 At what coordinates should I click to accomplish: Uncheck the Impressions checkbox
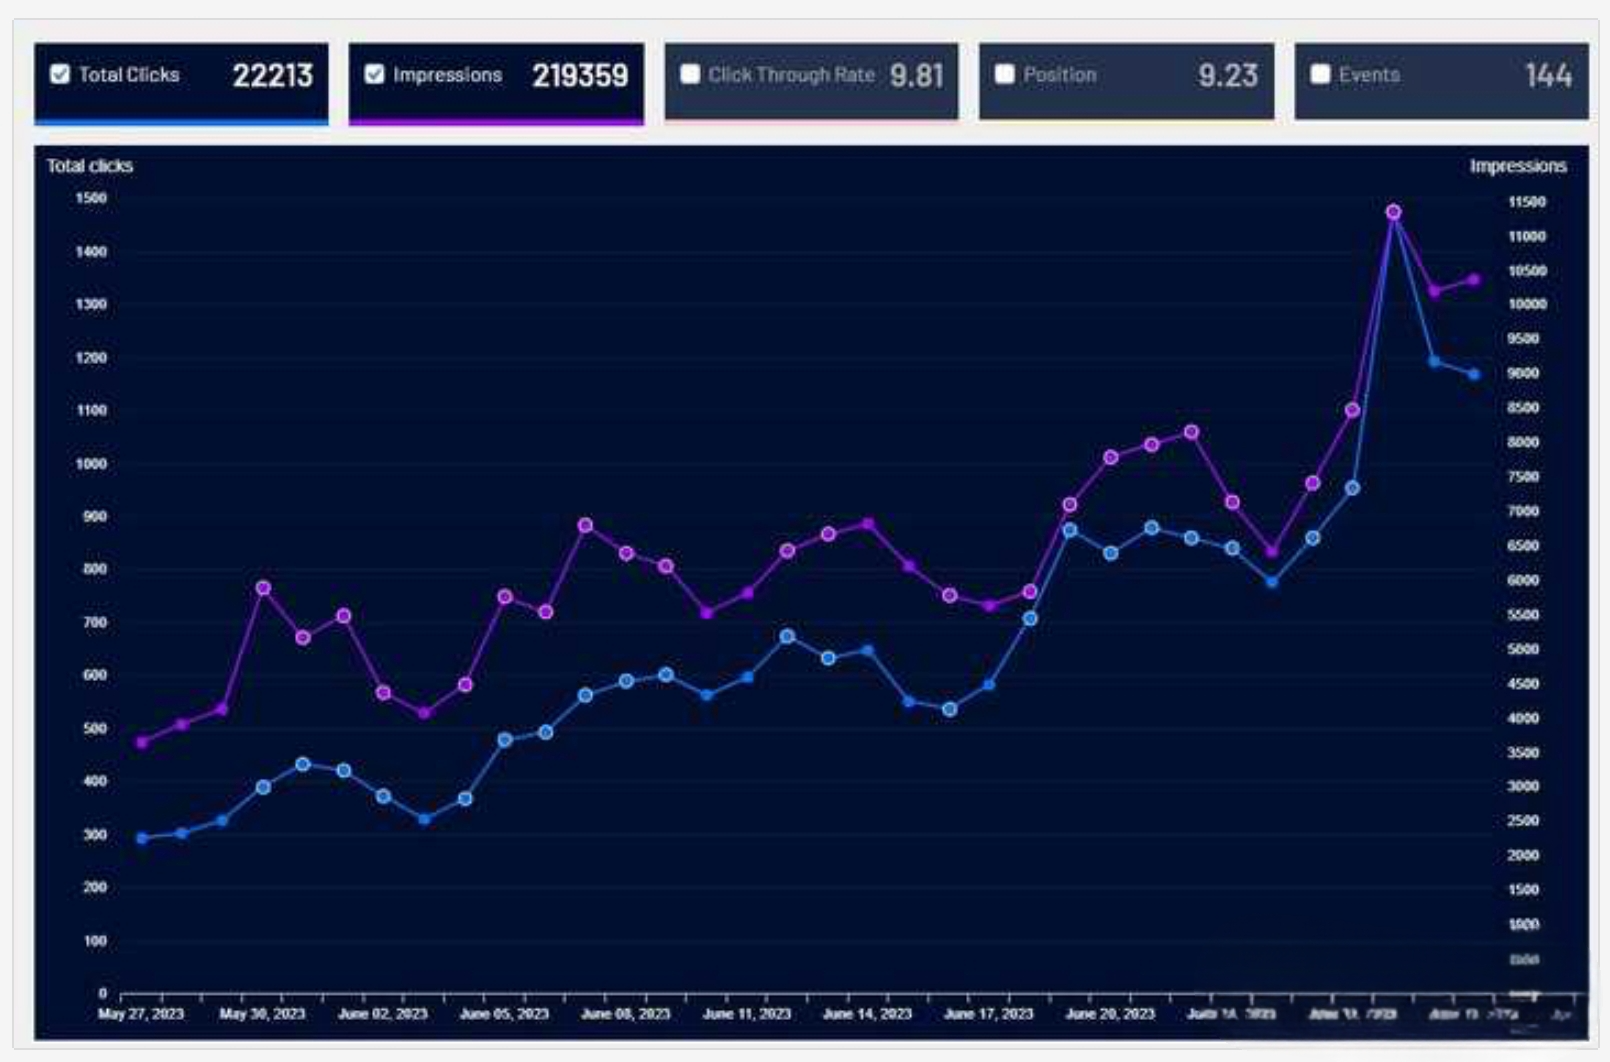(374, 74)
